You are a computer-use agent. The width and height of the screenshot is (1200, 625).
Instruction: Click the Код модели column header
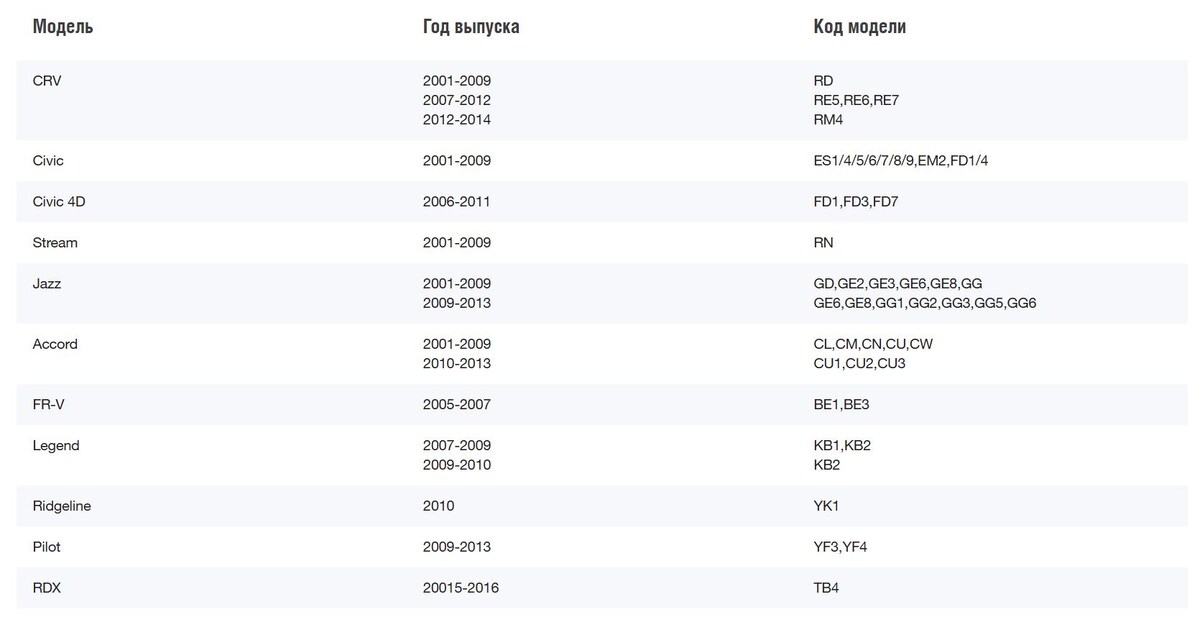pos(860,27)
